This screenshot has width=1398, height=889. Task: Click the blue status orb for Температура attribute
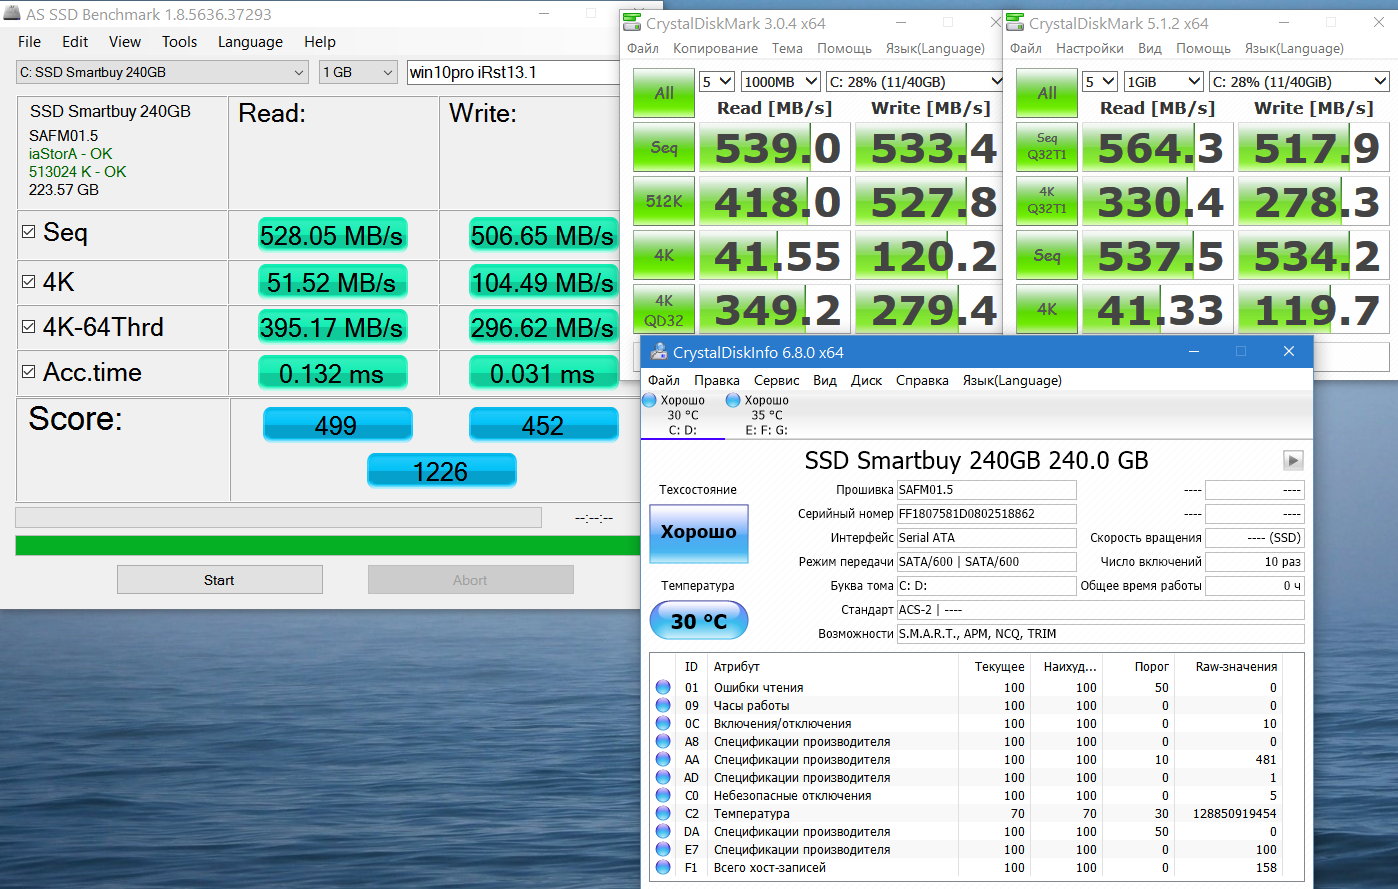click(x=663, y=814)
